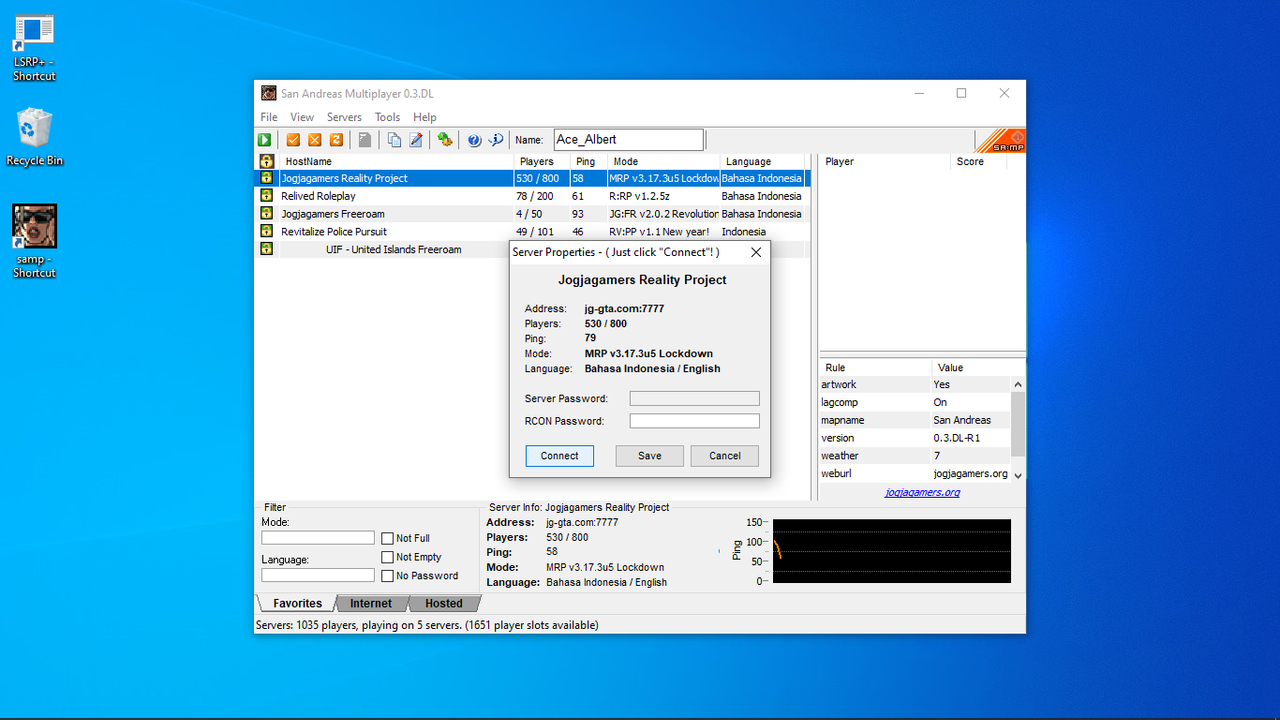Click the rules list scroll up arrow
The image size is (1280, 720).
click(x=1018, y=384)
